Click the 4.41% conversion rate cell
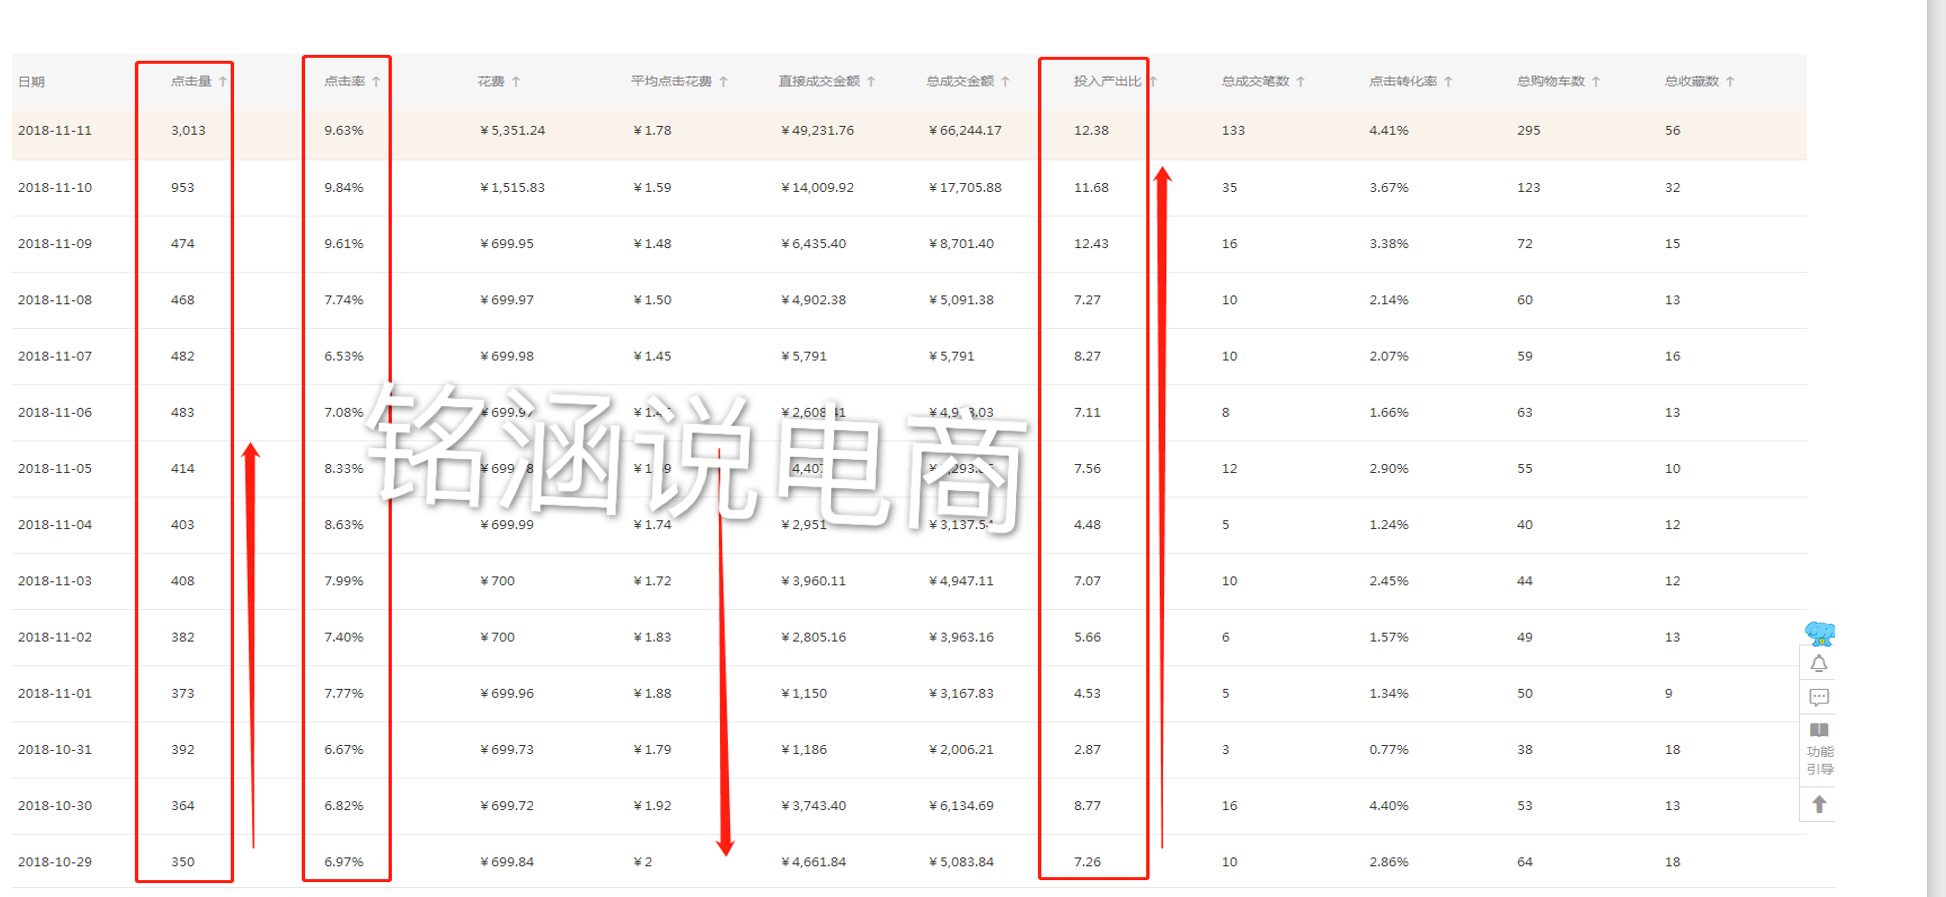The width and height of the screenshot is (1946, 897). pyautogui.click(x=1389, y=131)
